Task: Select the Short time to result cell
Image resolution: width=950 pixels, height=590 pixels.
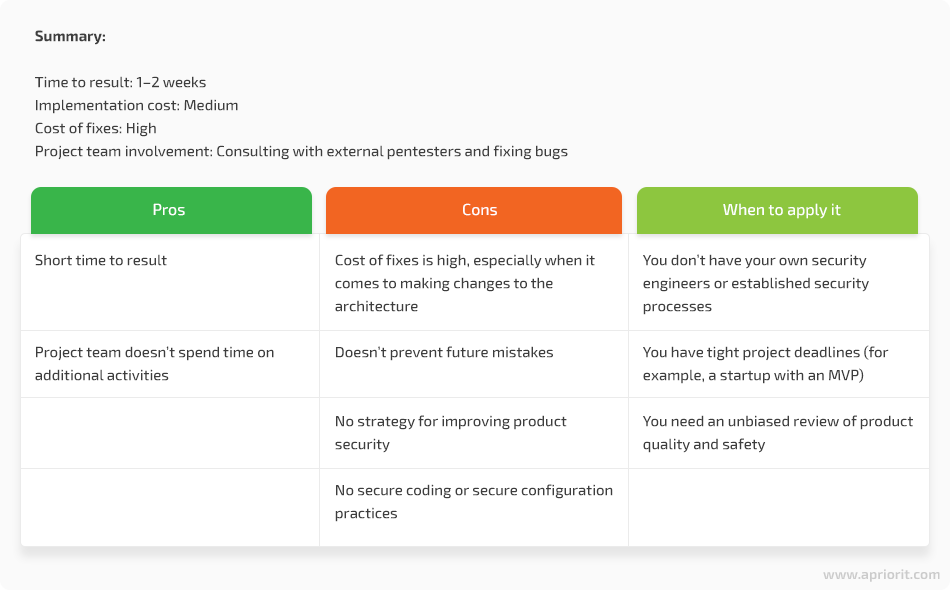Action: (x=170, y=283)
